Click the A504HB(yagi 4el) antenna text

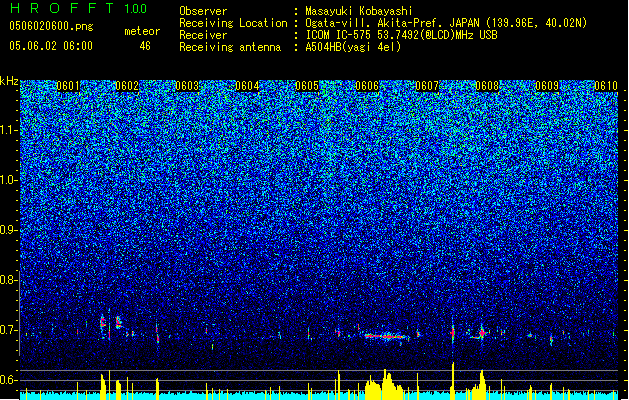[x=353, y=47]
